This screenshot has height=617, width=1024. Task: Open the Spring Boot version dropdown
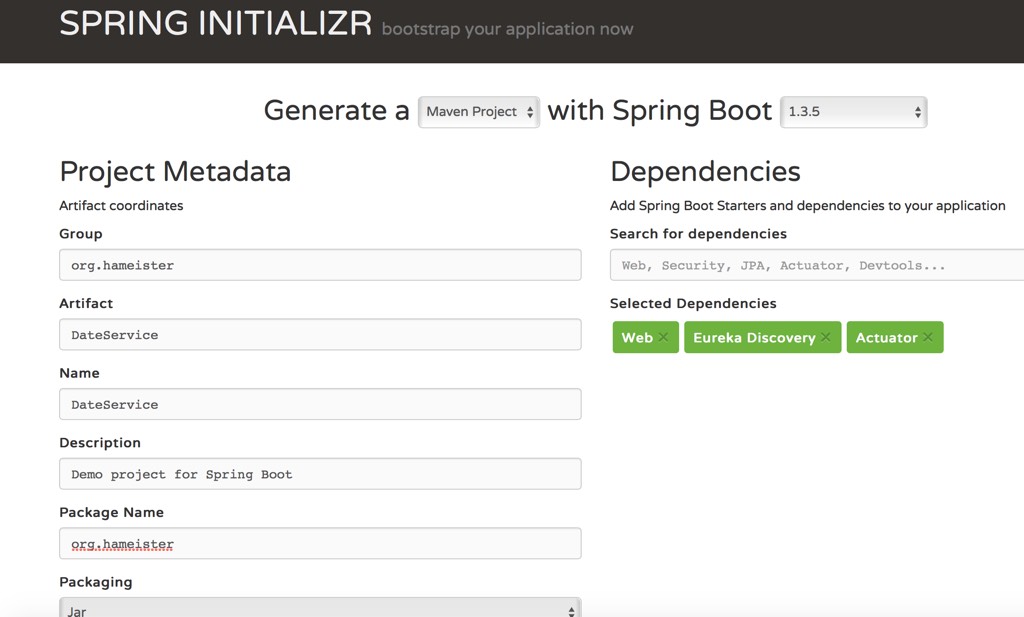(x=853, y=112)
